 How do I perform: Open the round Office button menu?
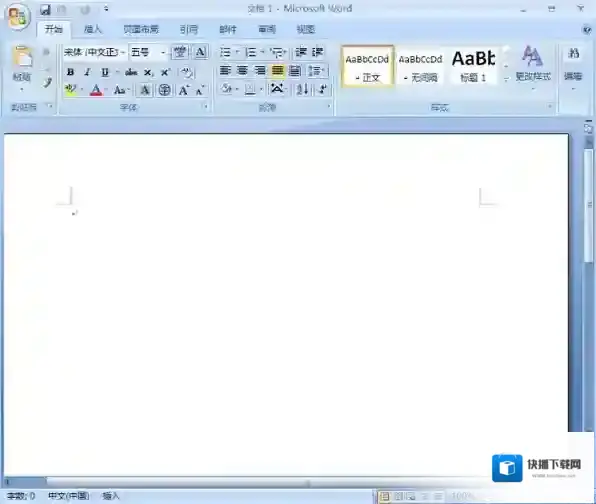pyautogui.click(x=18, y=16)
